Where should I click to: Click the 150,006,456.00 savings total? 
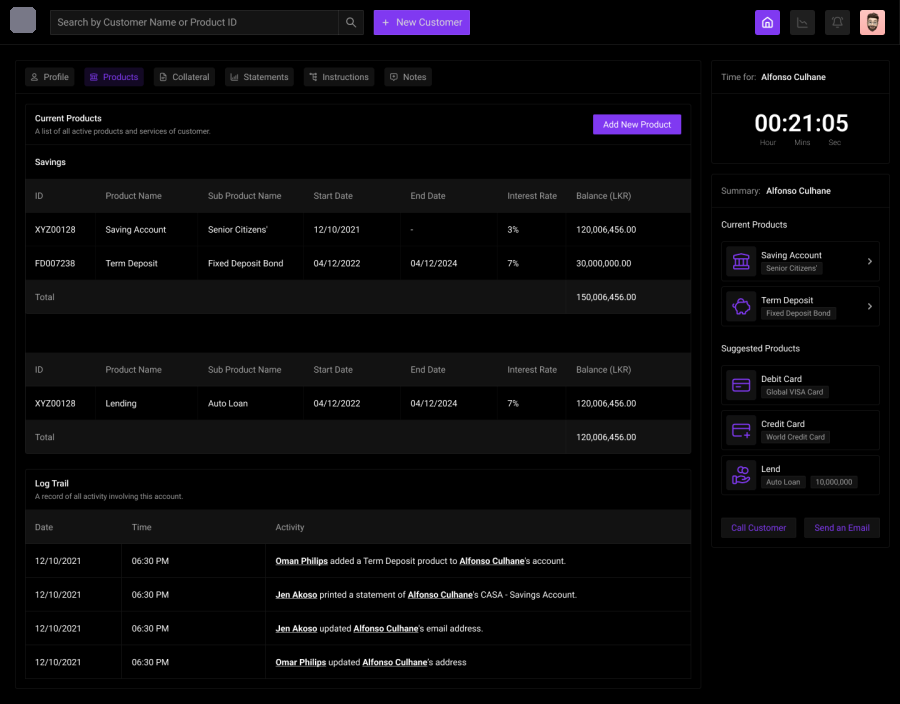[x=606, y=297]
